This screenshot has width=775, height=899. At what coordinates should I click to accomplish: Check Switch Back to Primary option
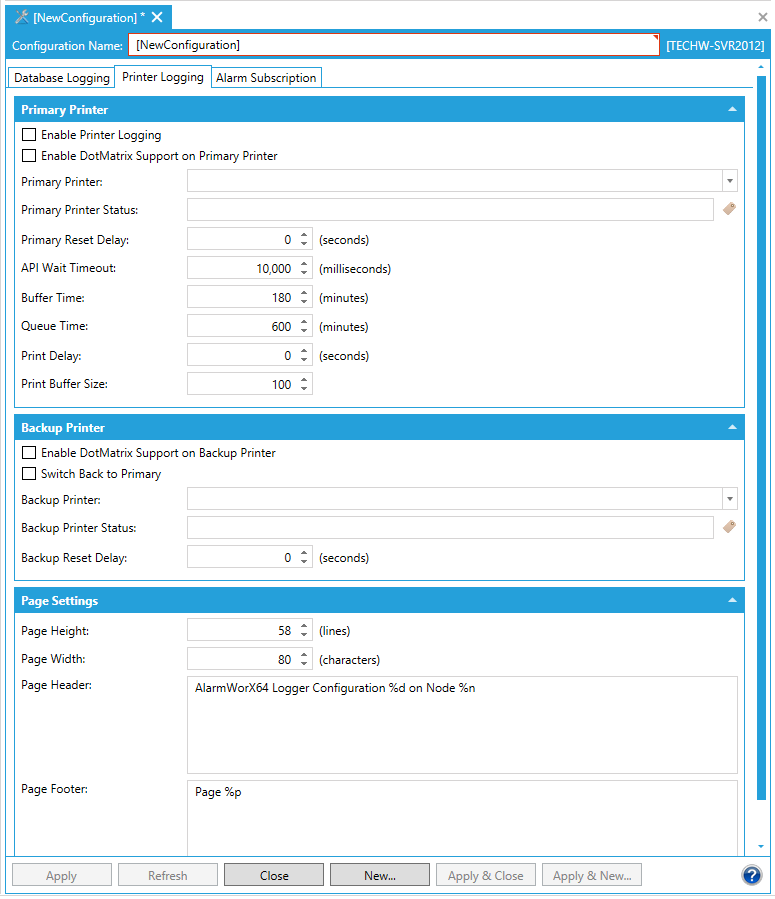[29, 474]
